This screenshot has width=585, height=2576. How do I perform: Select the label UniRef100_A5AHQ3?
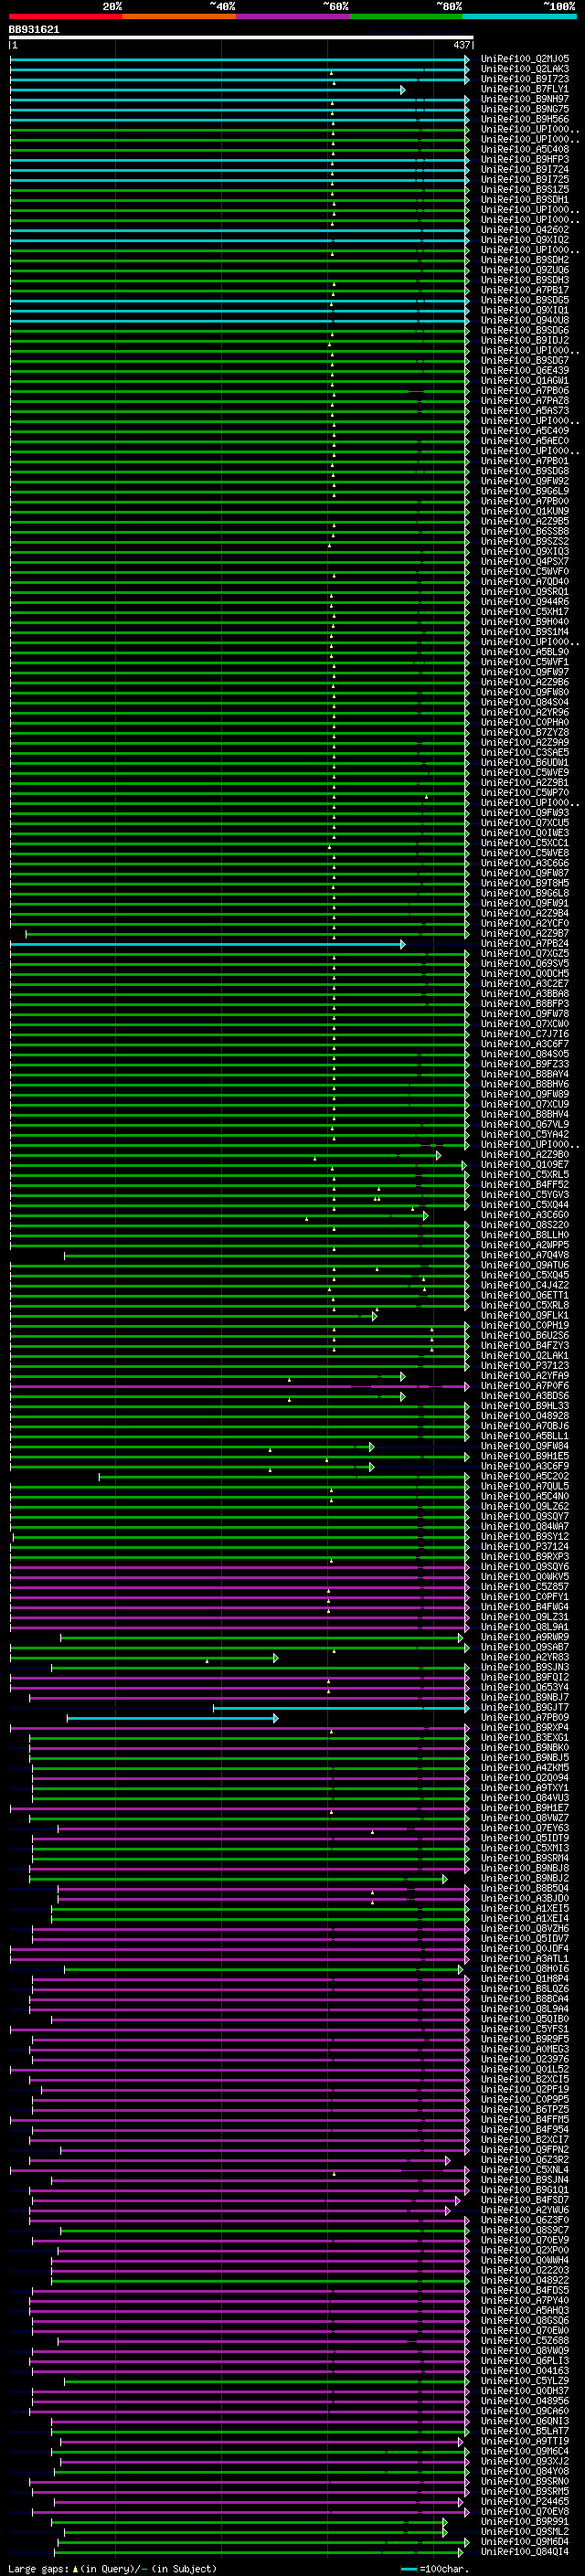pyautogui.click(x=525, y=2311)
